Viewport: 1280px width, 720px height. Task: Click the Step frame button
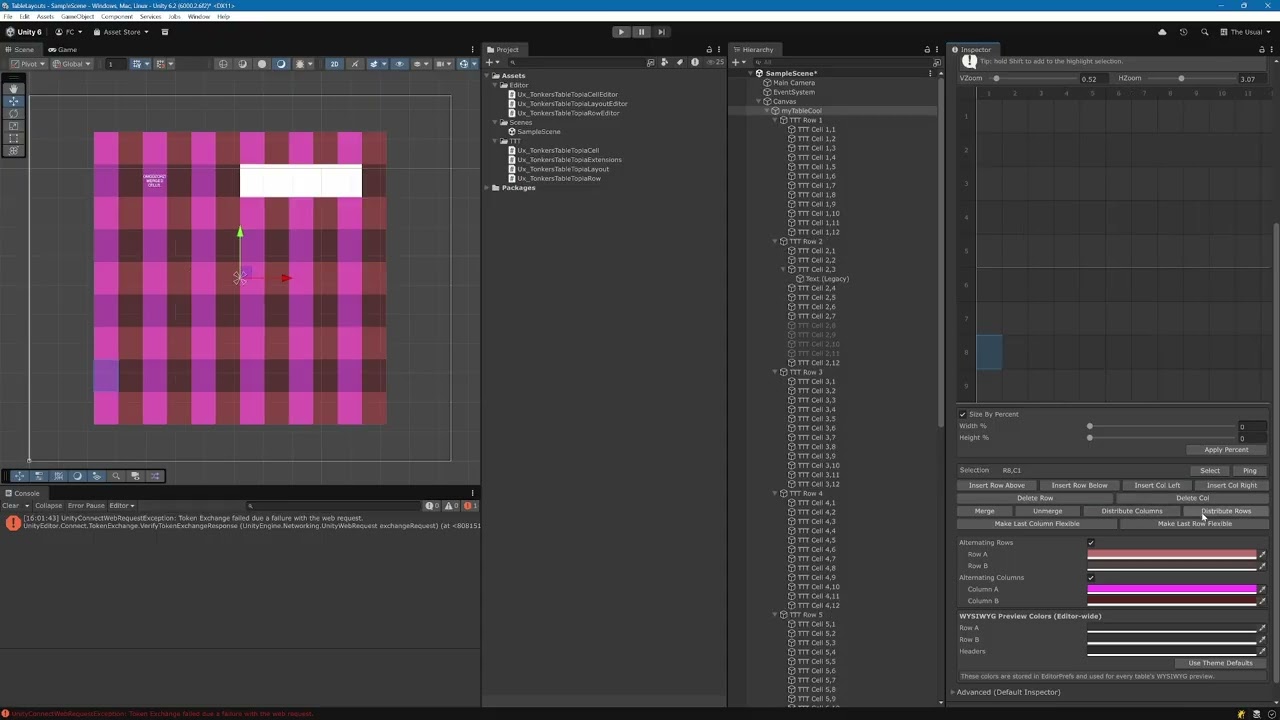click(x=661, y=32)
